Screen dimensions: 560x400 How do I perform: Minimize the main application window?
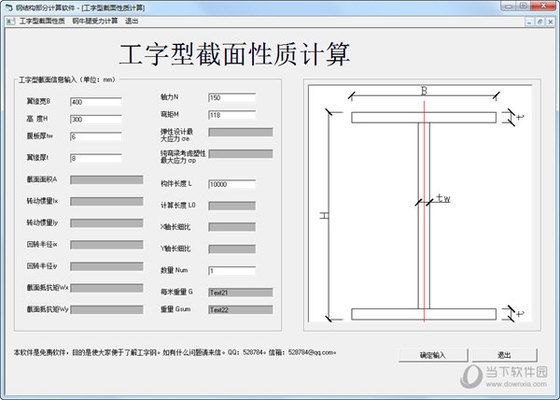pos(509,6)
